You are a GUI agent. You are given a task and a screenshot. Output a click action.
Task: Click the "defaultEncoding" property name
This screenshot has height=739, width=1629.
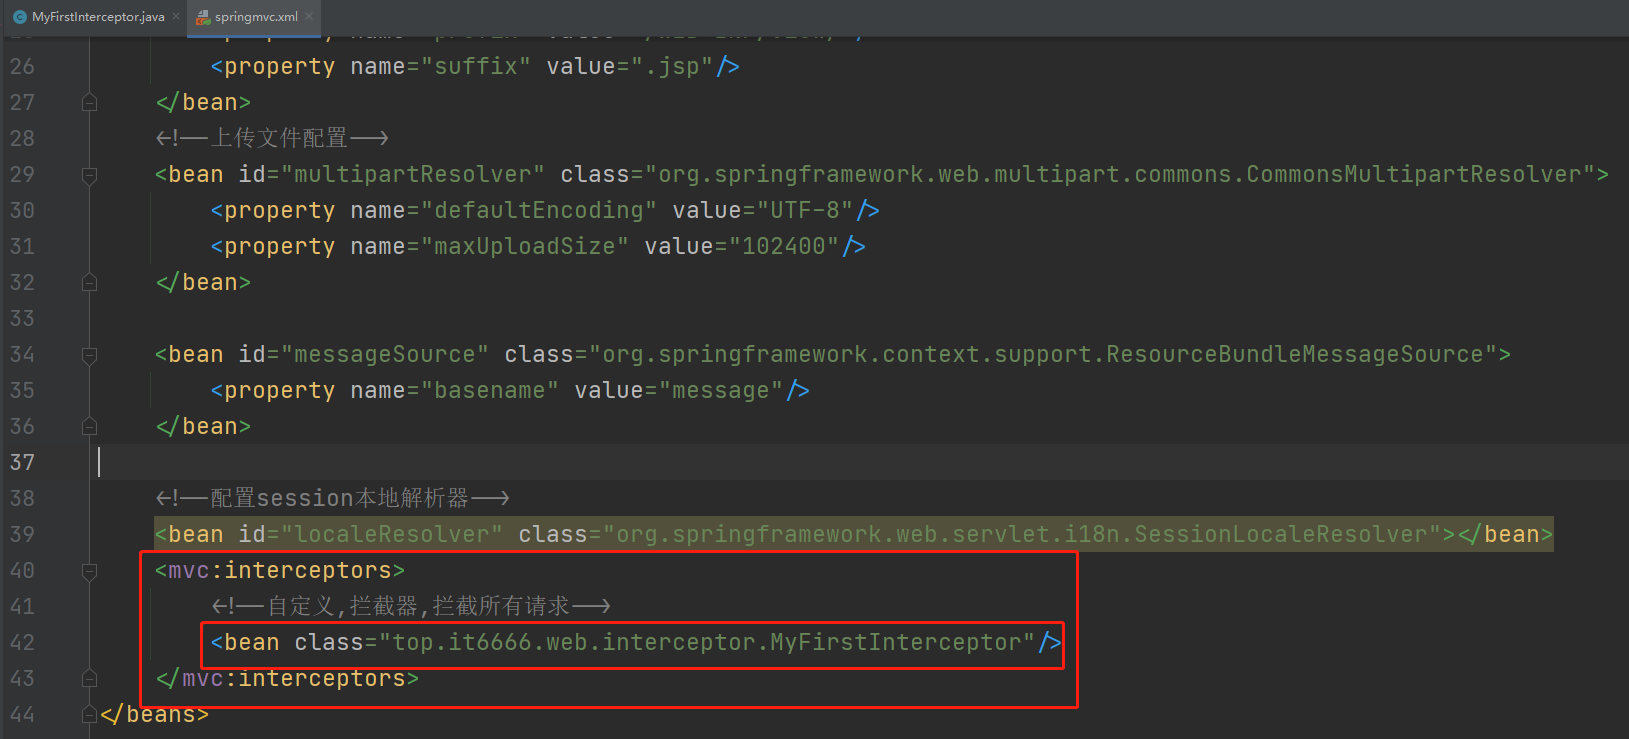coord(539,210)
